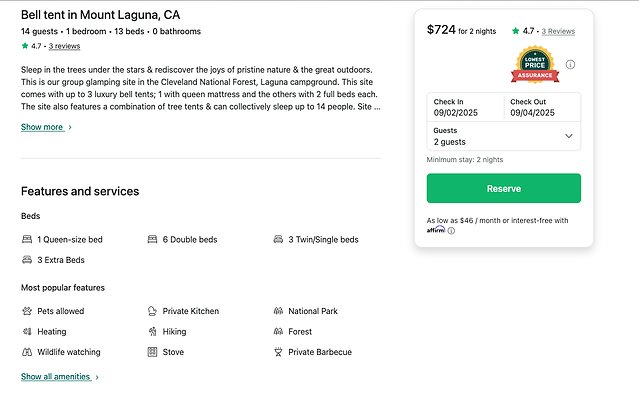Expand description with Show more
The width and height of the screenshot is (639, 400).
(46, 127)
